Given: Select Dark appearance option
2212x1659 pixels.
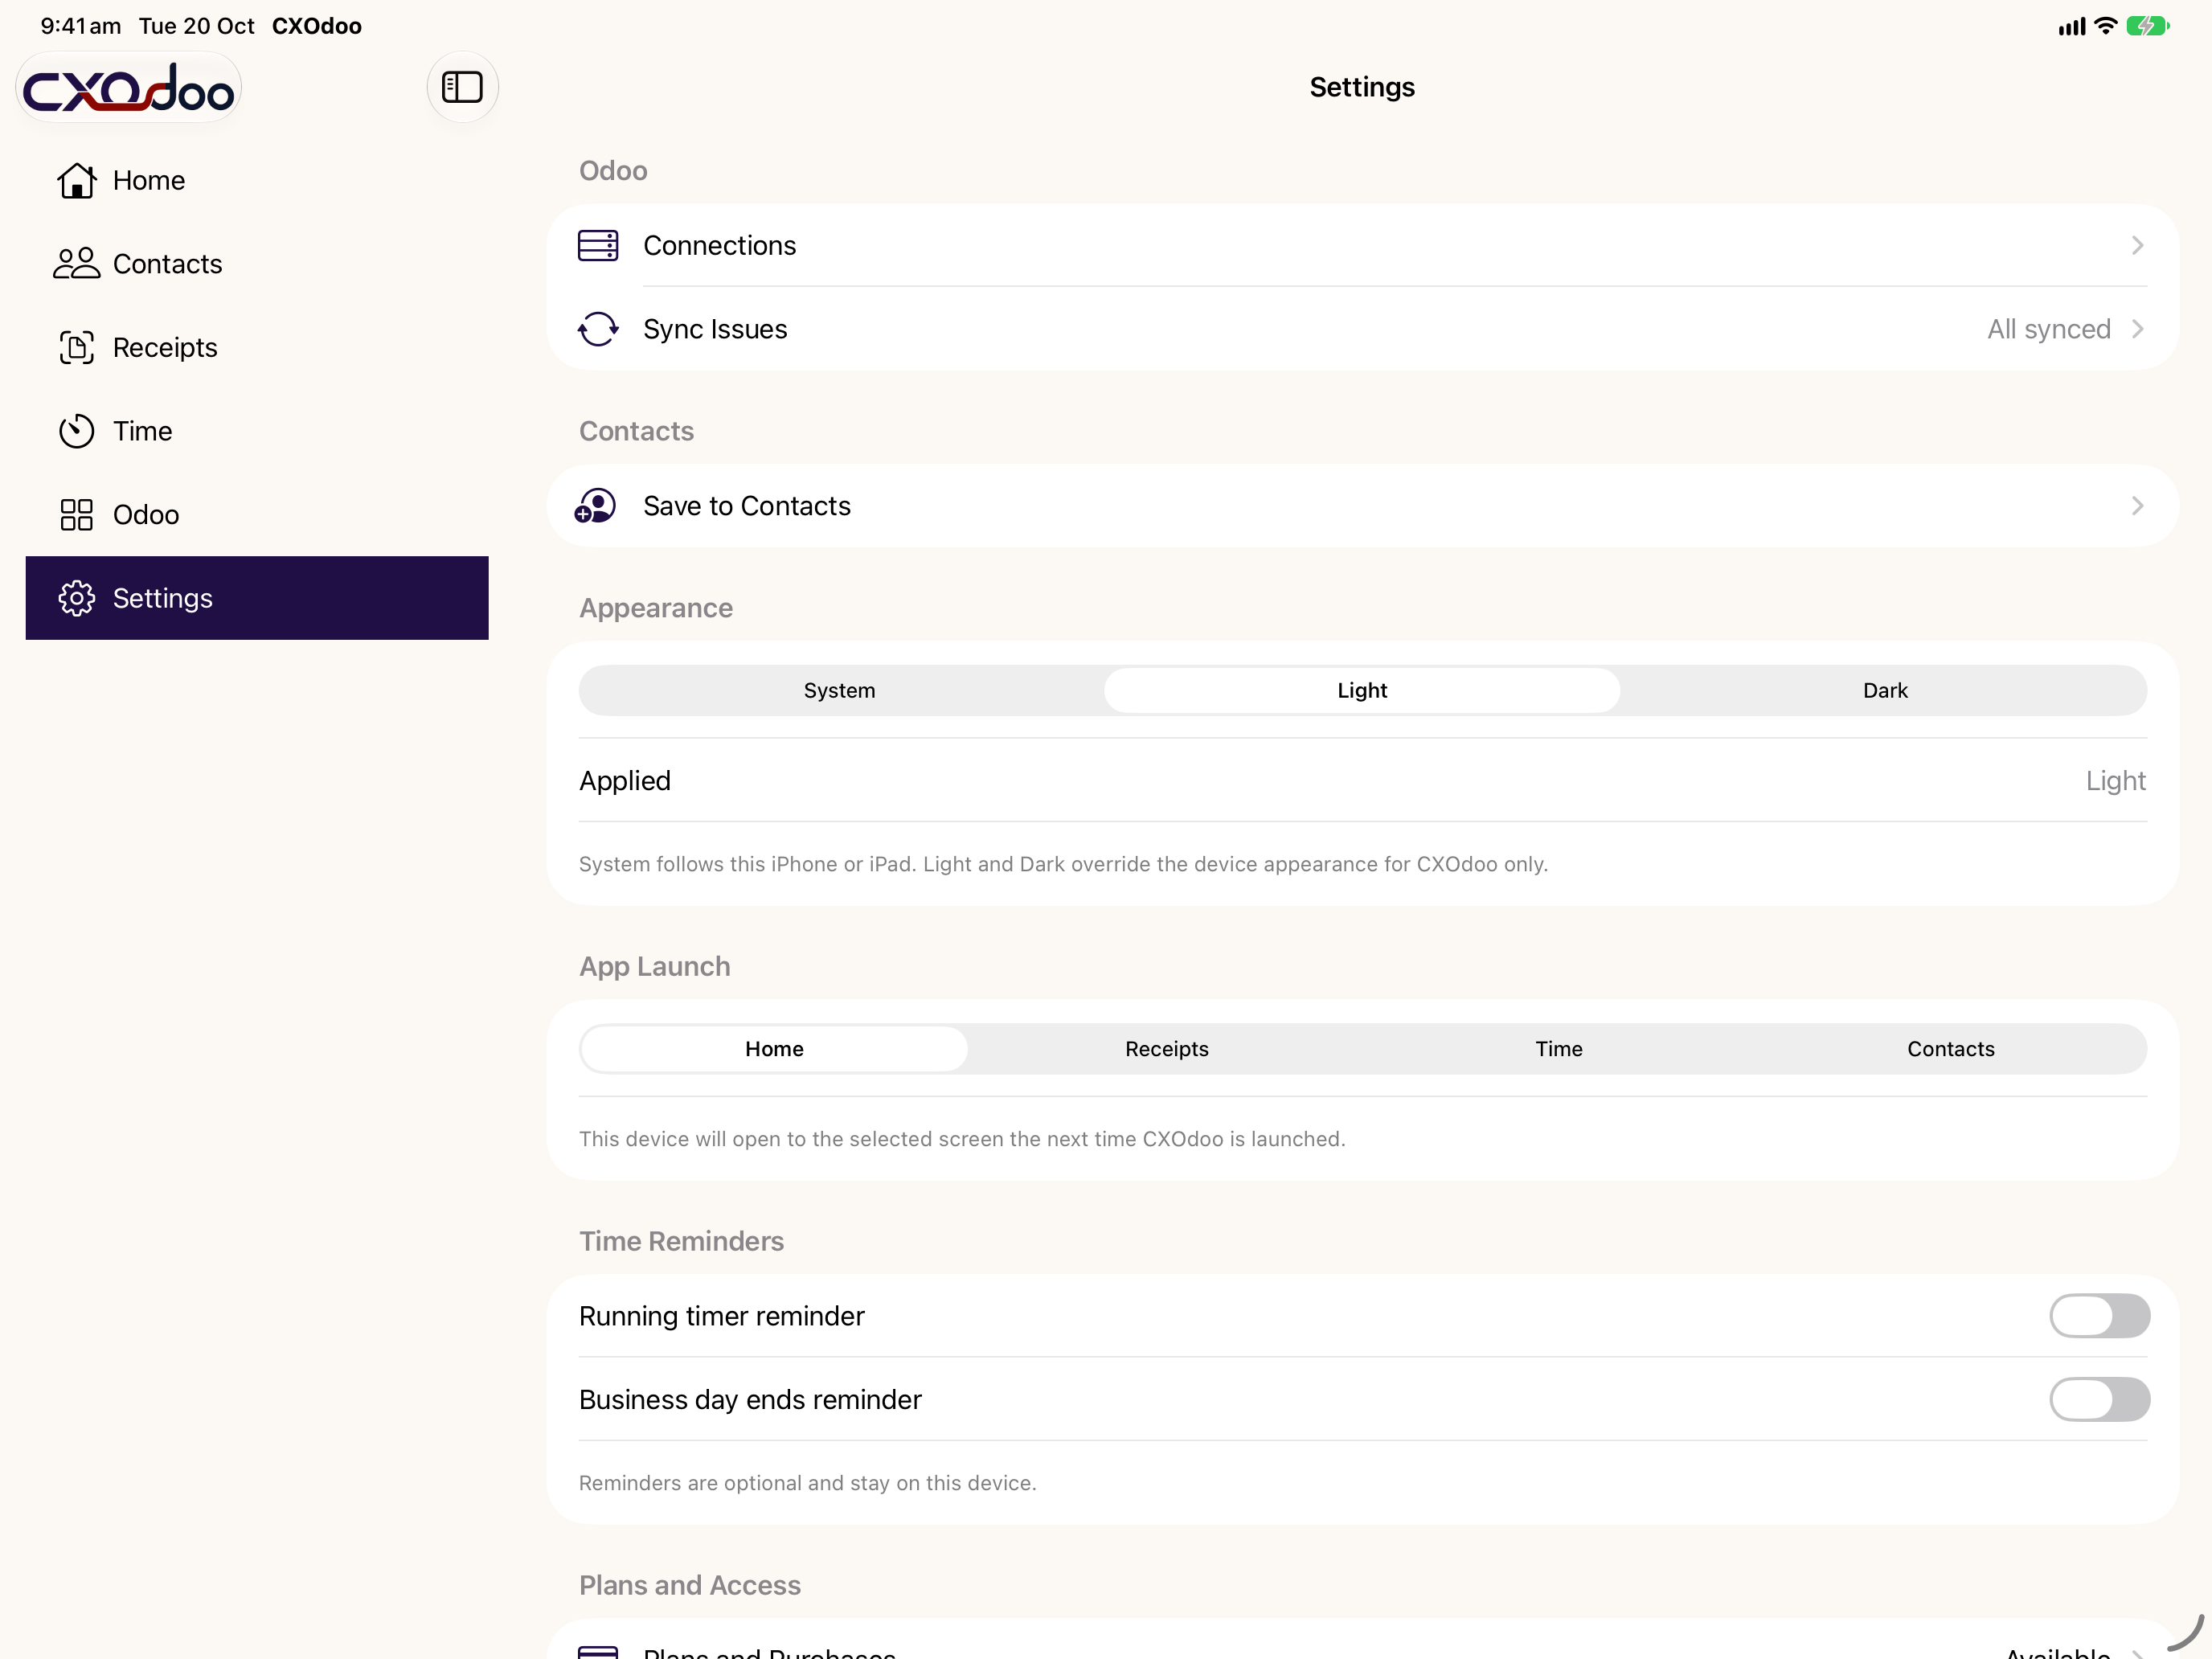Looking at the screenshot, I should 1885,690.
